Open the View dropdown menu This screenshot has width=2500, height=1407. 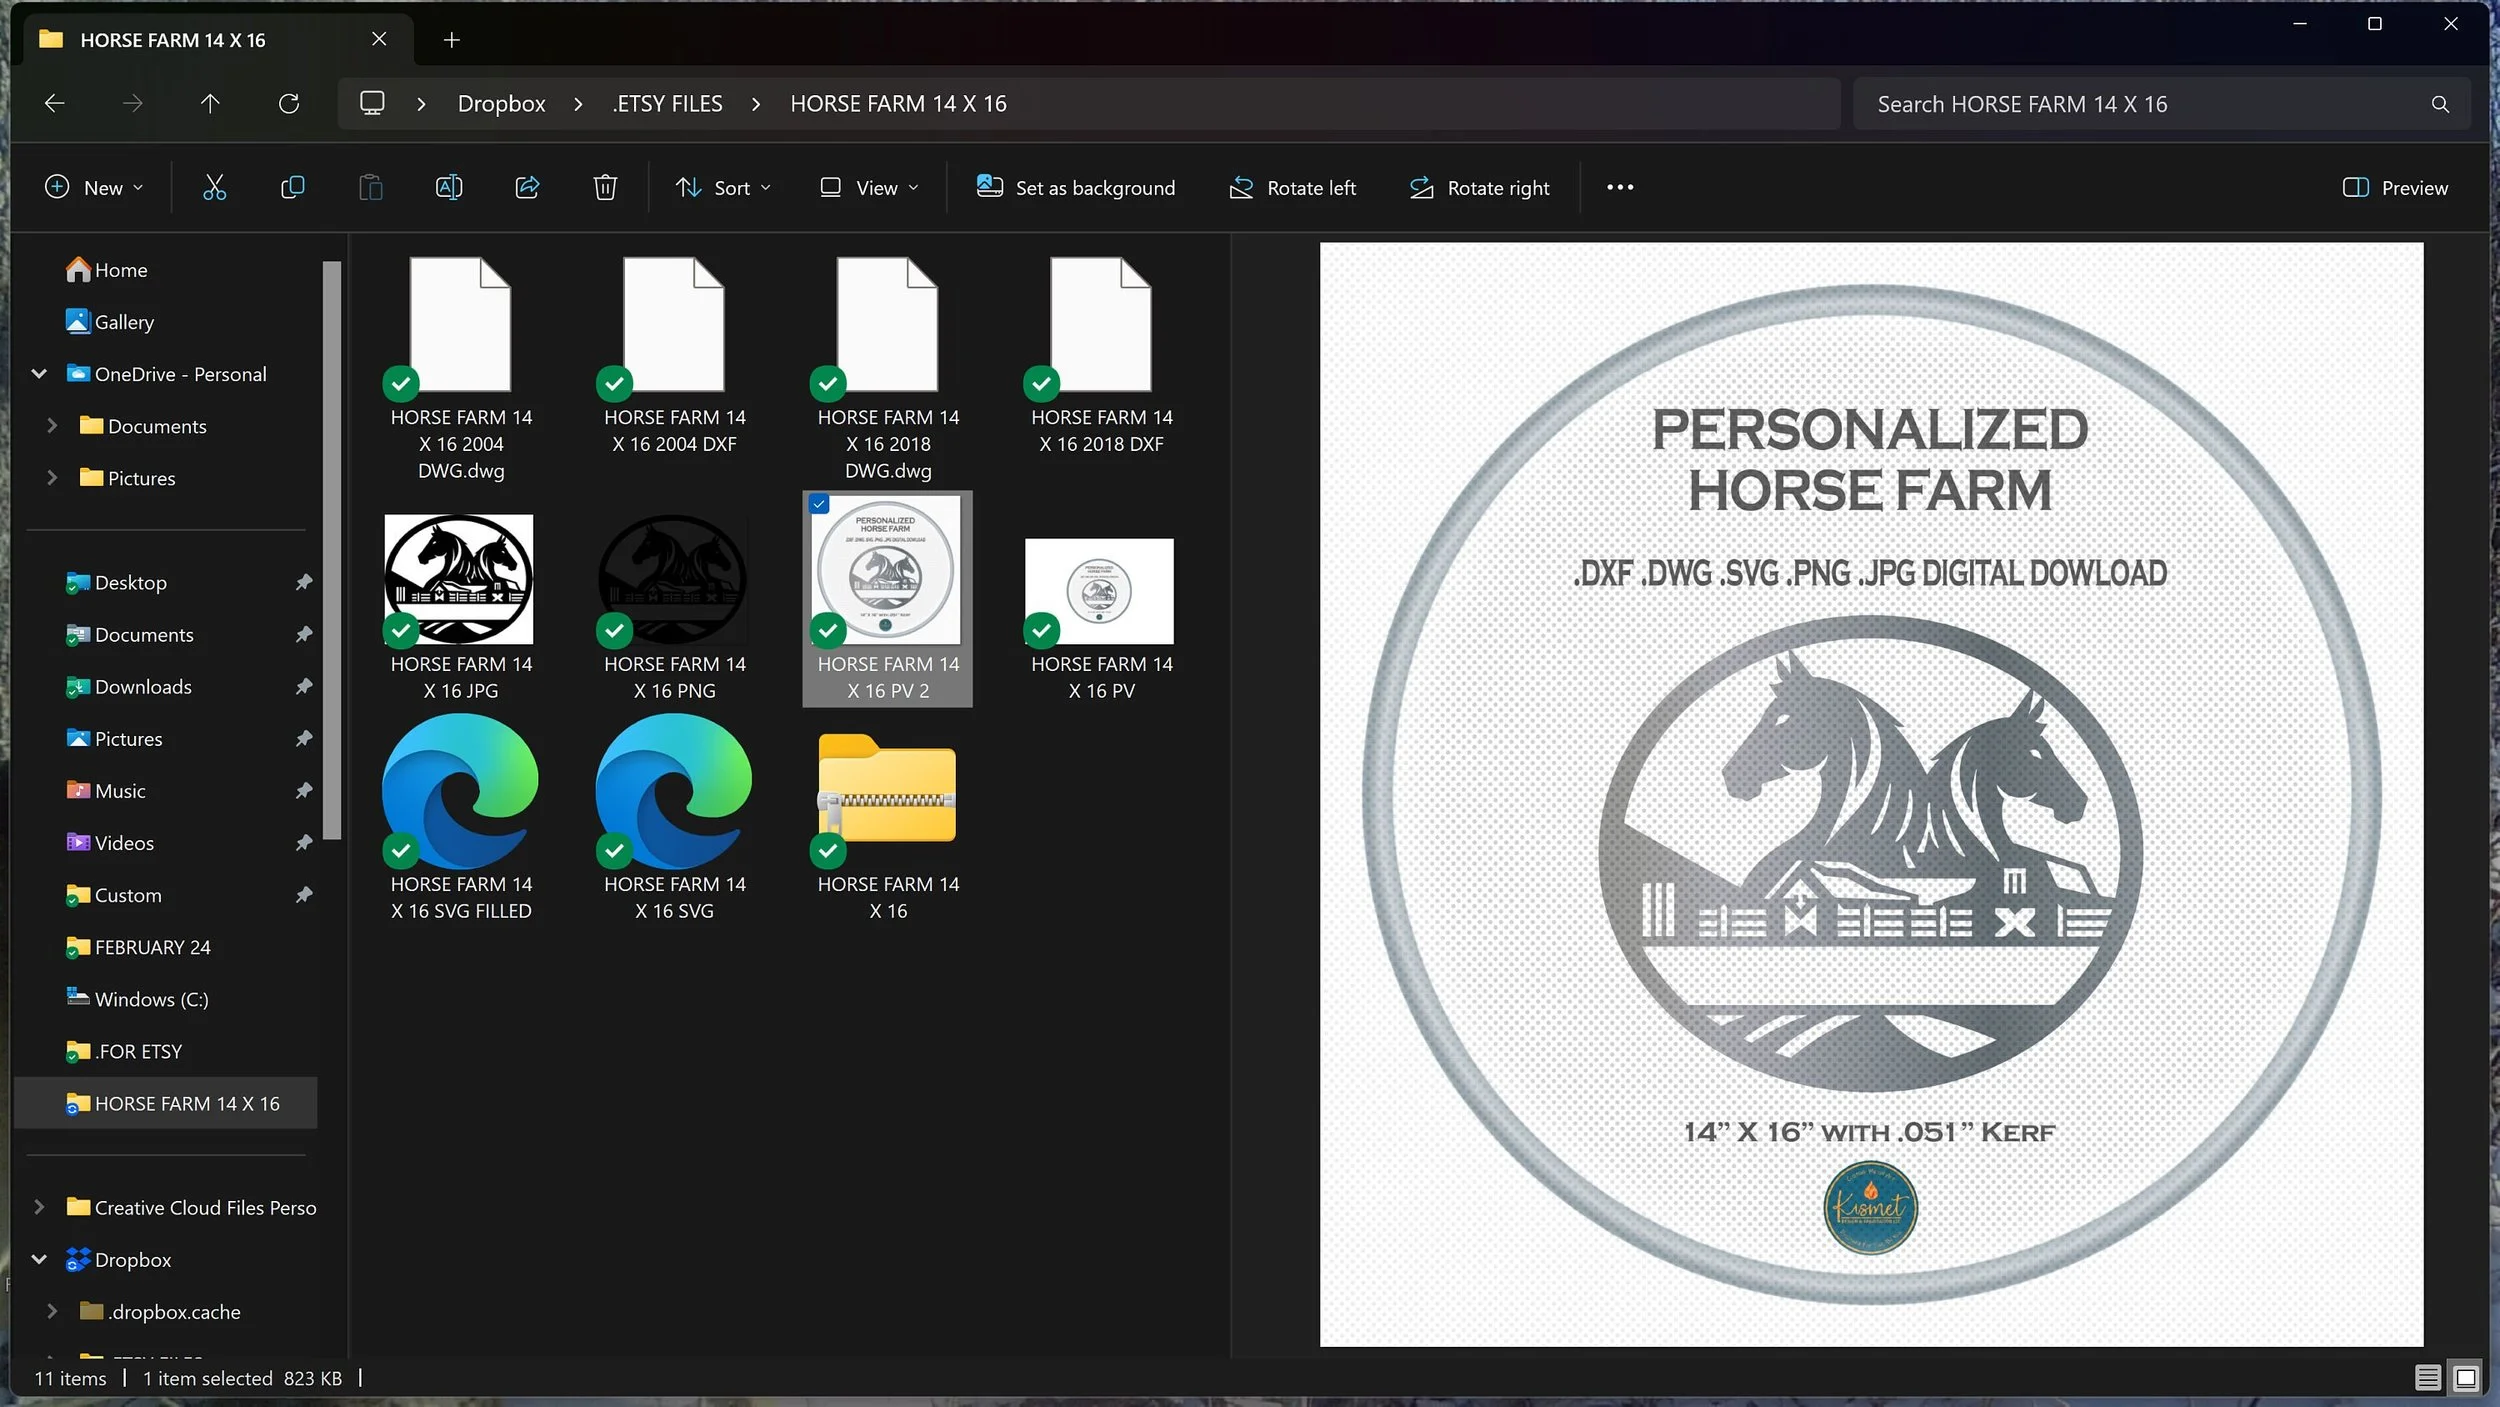869,187
